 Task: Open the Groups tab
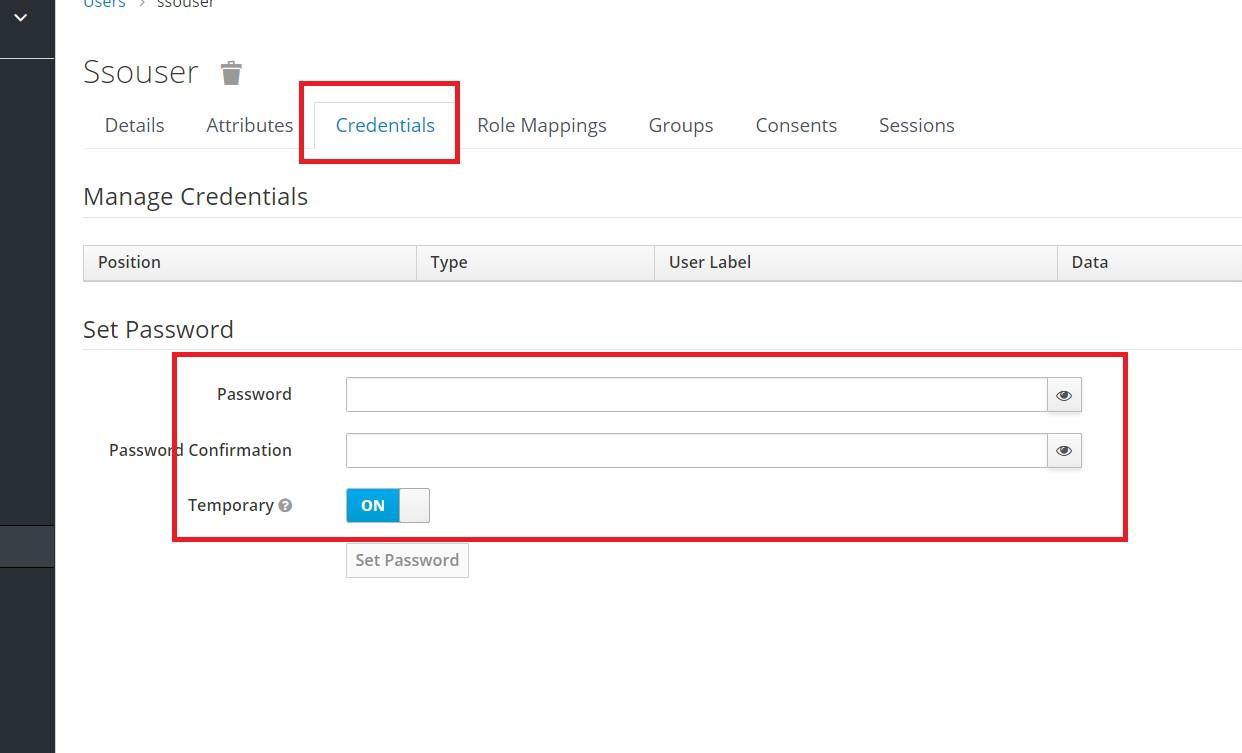680,125
